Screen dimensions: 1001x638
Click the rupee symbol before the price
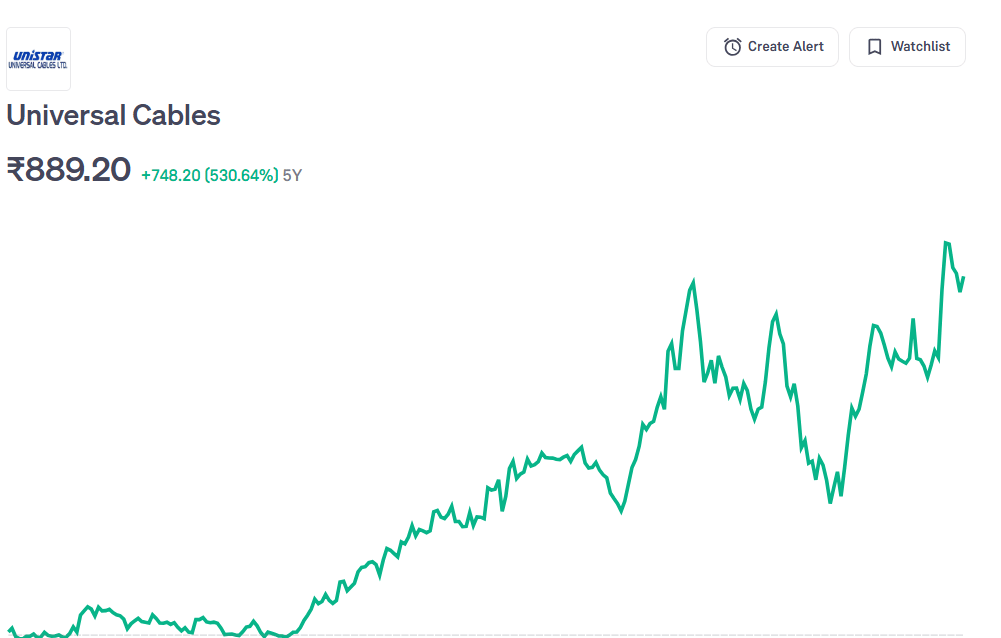(x=15, y=170)
